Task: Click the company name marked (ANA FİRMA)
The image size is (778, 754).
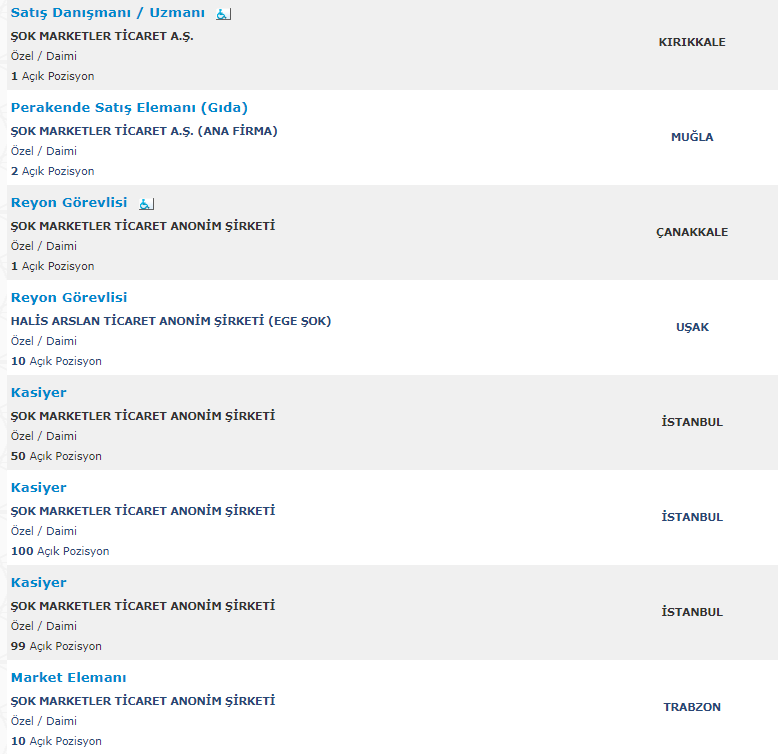Action: coord(144,131)
